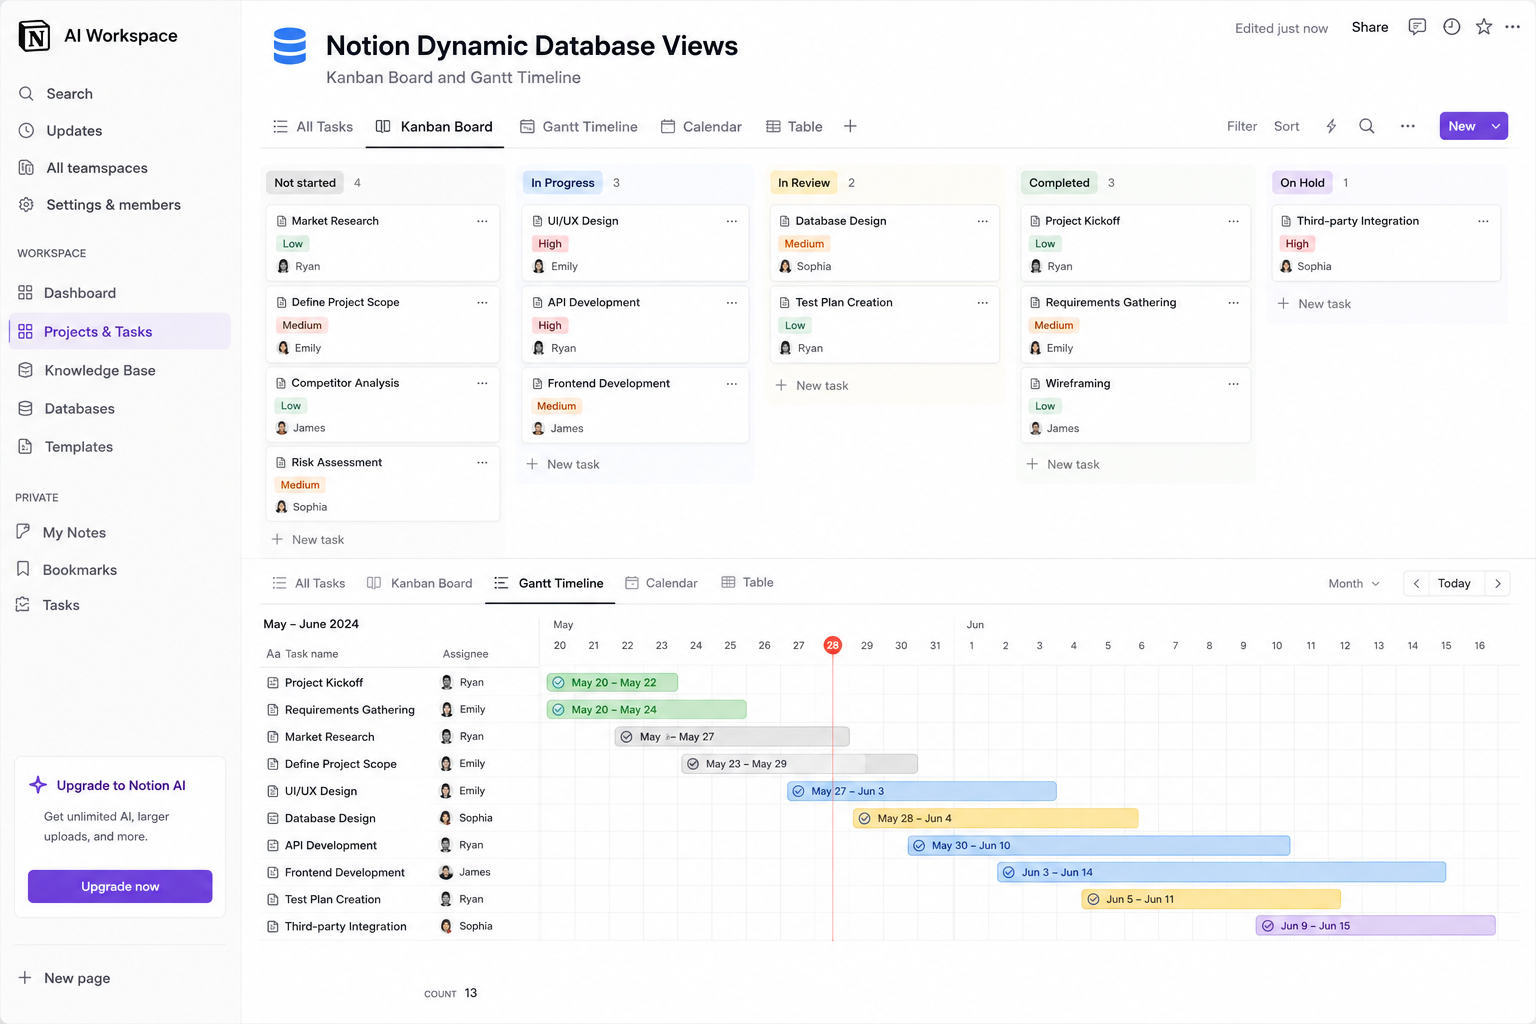
Task: Switch to top Table view tab
Action: pyautogui.click(x=794, y=127)
